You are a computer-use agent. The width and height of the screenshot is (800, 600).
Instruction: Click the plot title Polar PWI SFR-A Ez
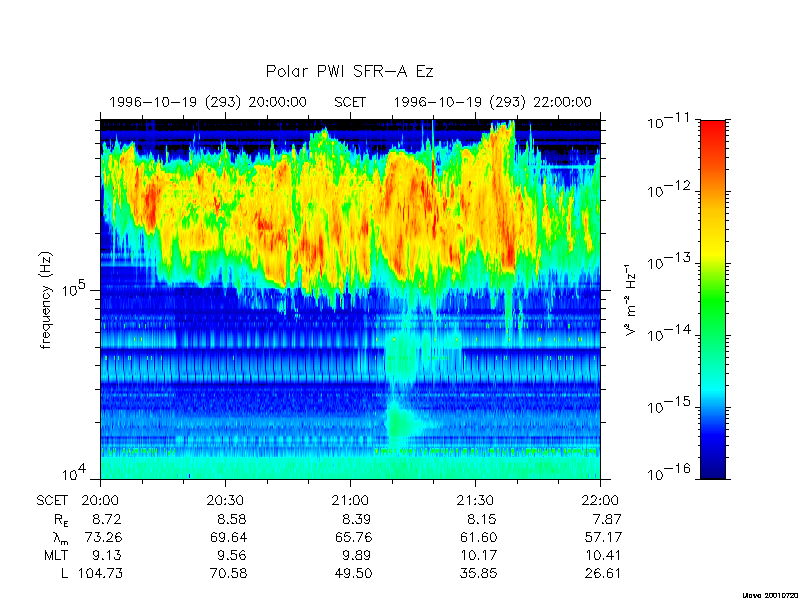(349, 72)
